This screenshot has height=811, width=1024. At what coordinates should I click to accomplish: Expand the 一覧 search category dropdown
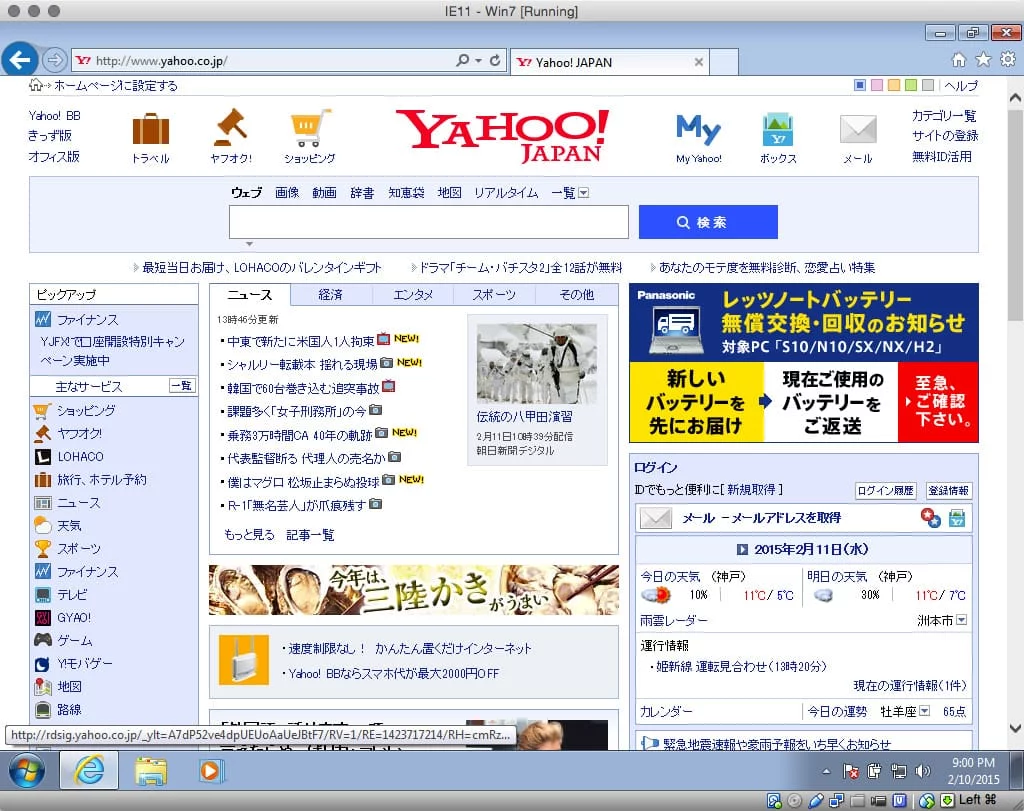tap(584, 193)
